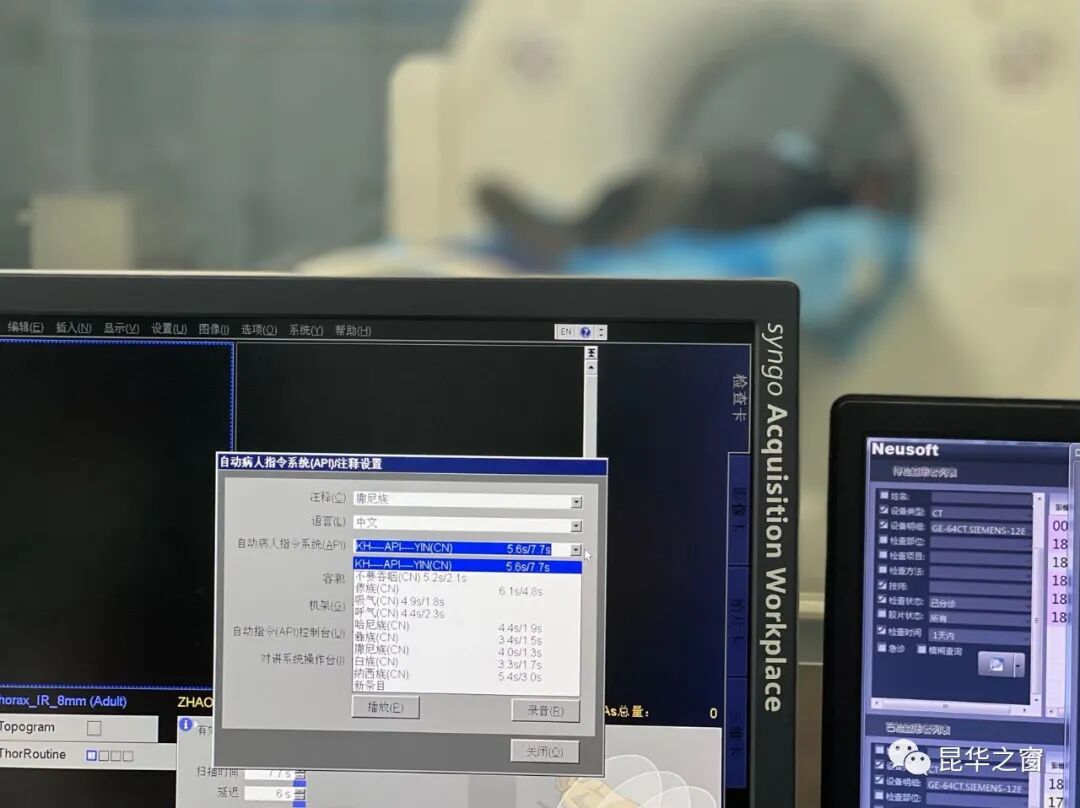Open the 设备类型 CT dropdown in Neusoft

[981, 513]
